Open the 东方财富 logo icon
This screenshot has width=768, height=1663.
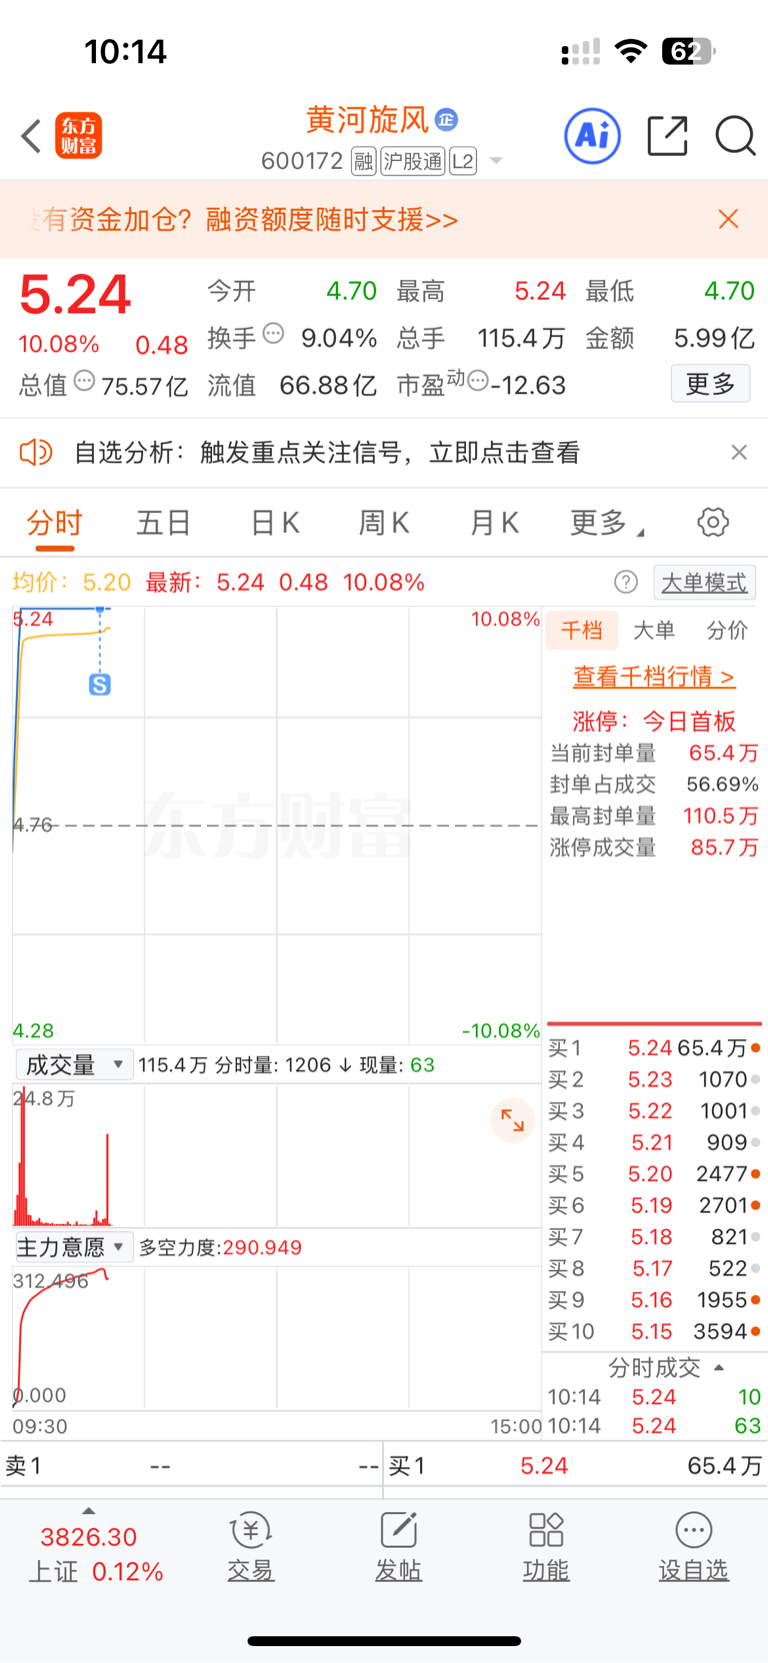pos(78,136)
